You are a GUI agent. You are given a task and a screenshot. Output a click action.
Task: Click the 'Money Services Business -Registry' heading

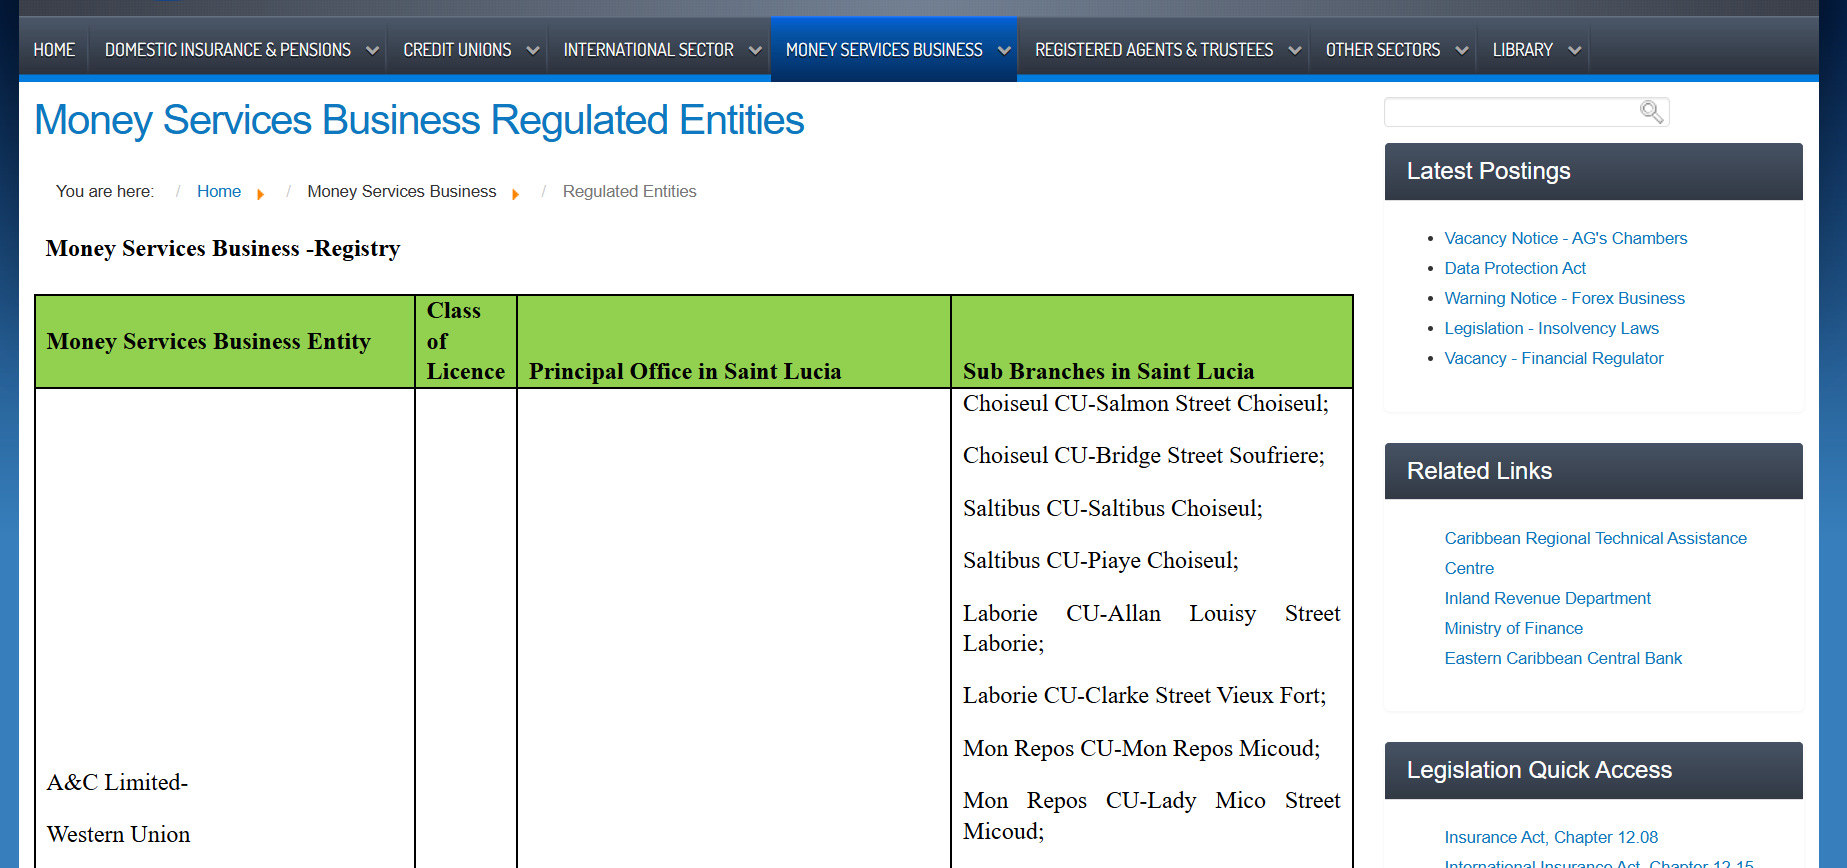[223, 249]
